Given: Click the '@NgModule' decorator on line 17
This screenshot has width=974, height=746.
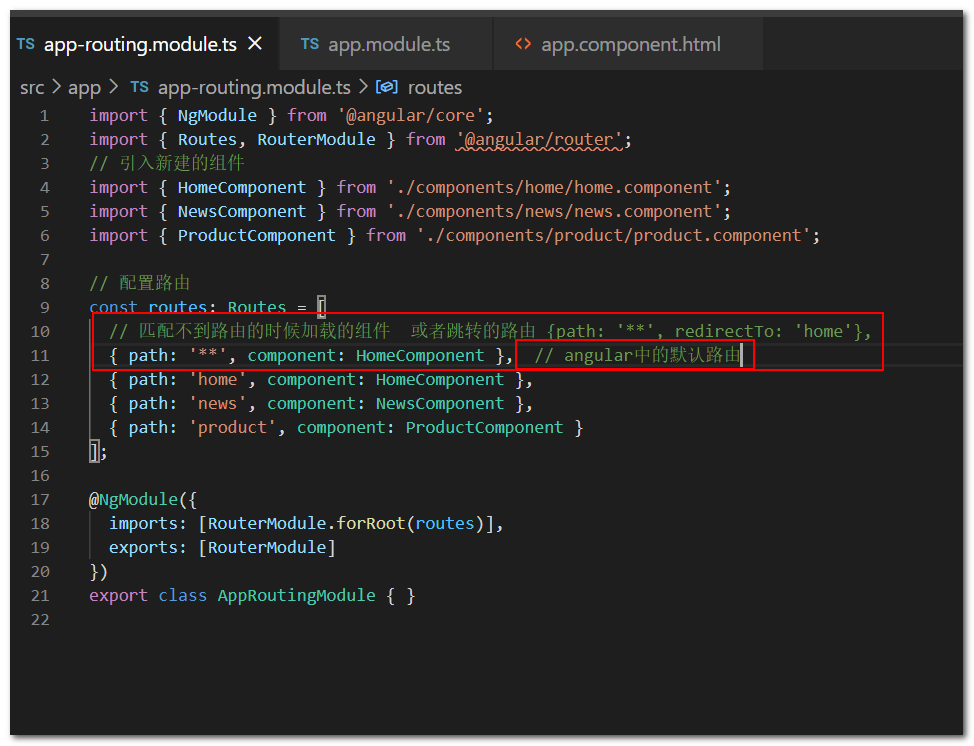Looking at the screenshot, I should tap(134, 499).
